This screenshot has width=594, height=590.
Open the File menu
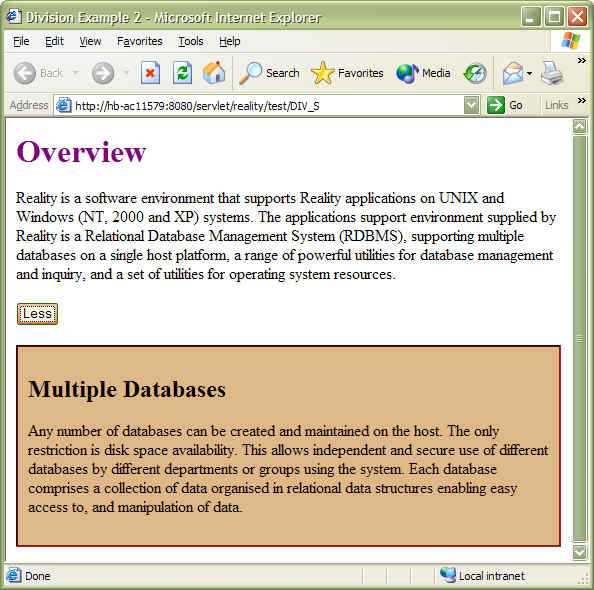pos(21,41)
